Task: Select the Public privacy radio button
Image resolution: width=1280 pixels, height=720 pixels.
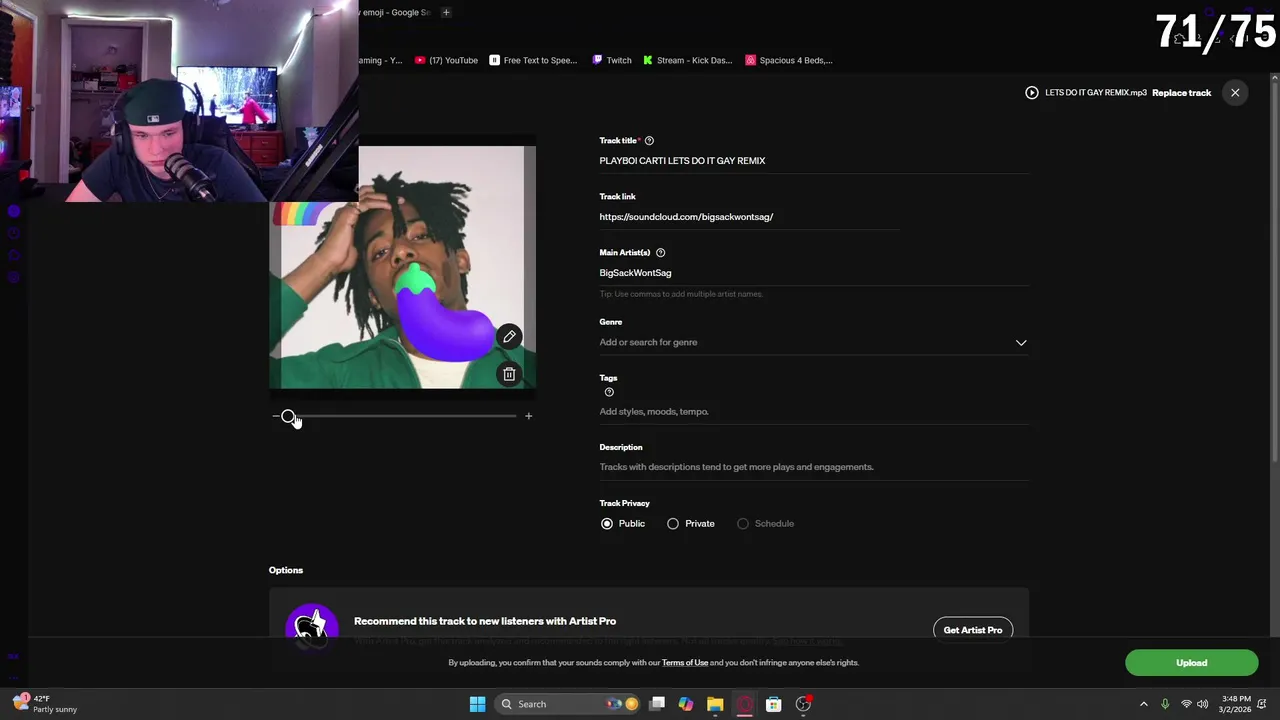Action: 607,524
